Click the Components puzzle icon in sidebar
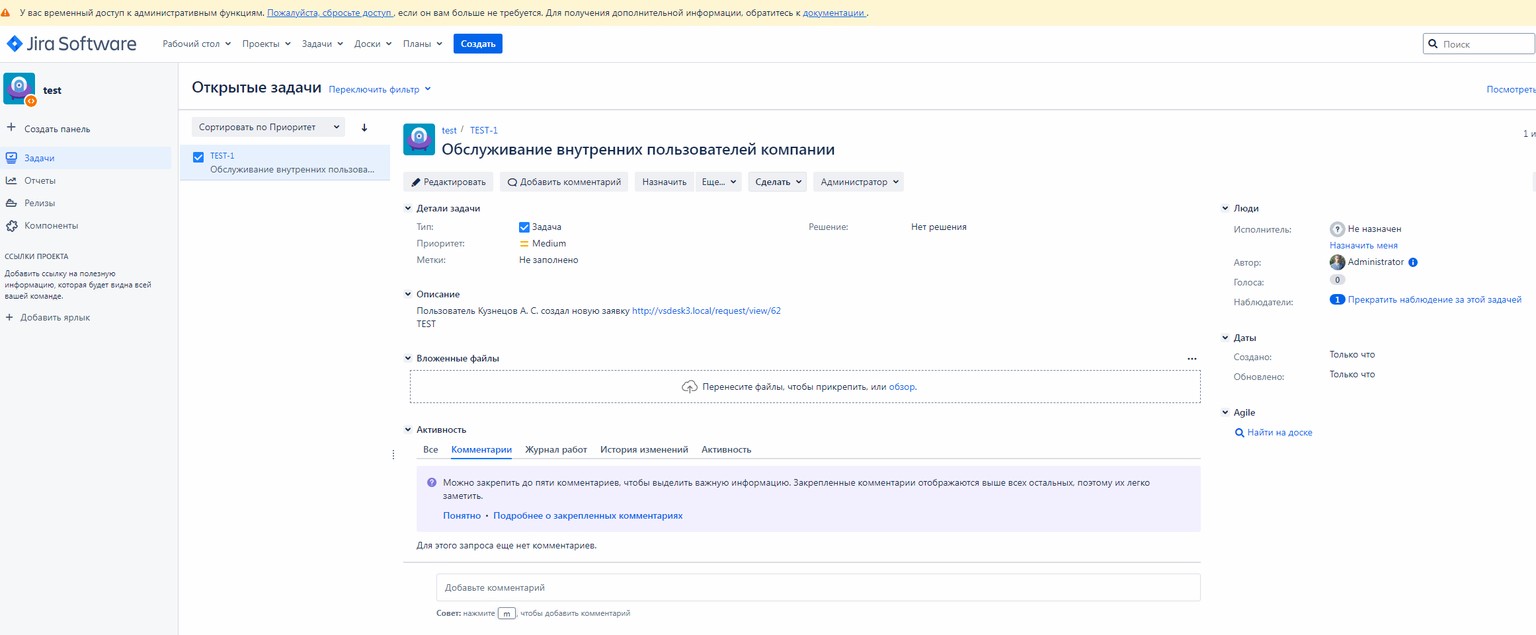Image resolution: width=1536 pixels, height=635 pixels. click(11, 226)
